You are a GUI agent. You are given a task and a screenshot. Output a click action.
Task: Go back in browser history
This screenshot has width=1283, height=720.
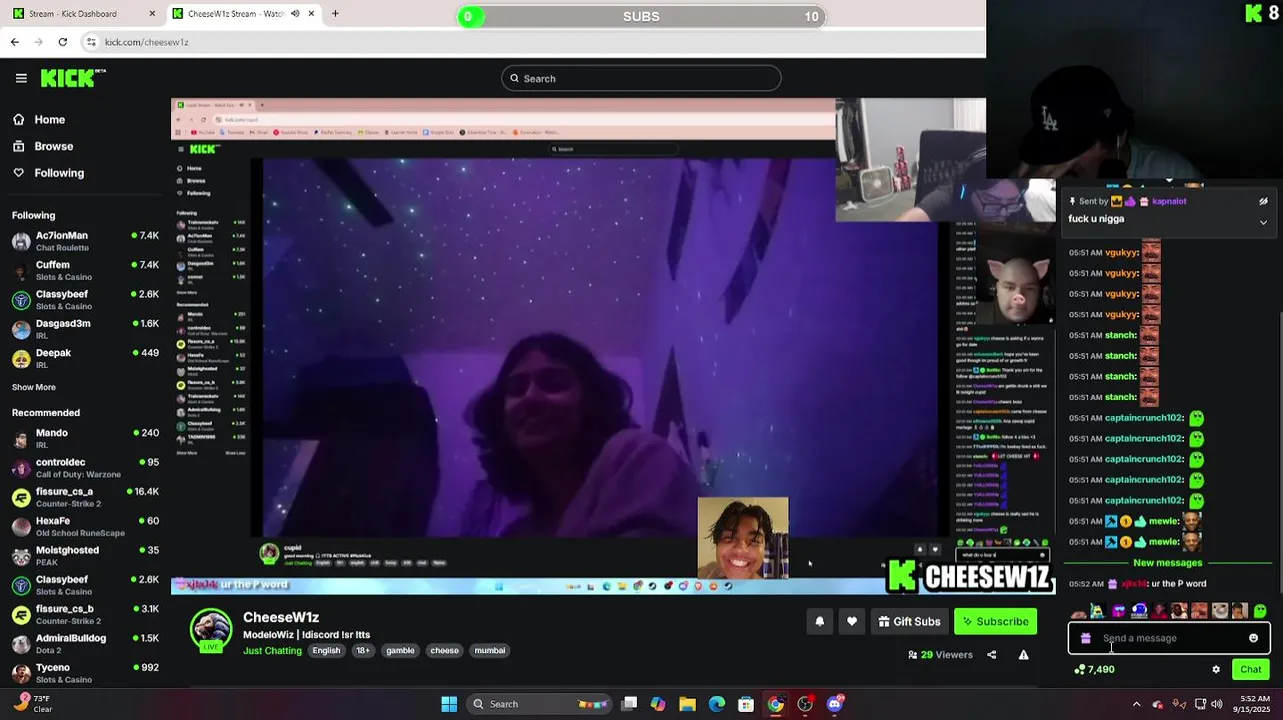click(x=15, y=42)
